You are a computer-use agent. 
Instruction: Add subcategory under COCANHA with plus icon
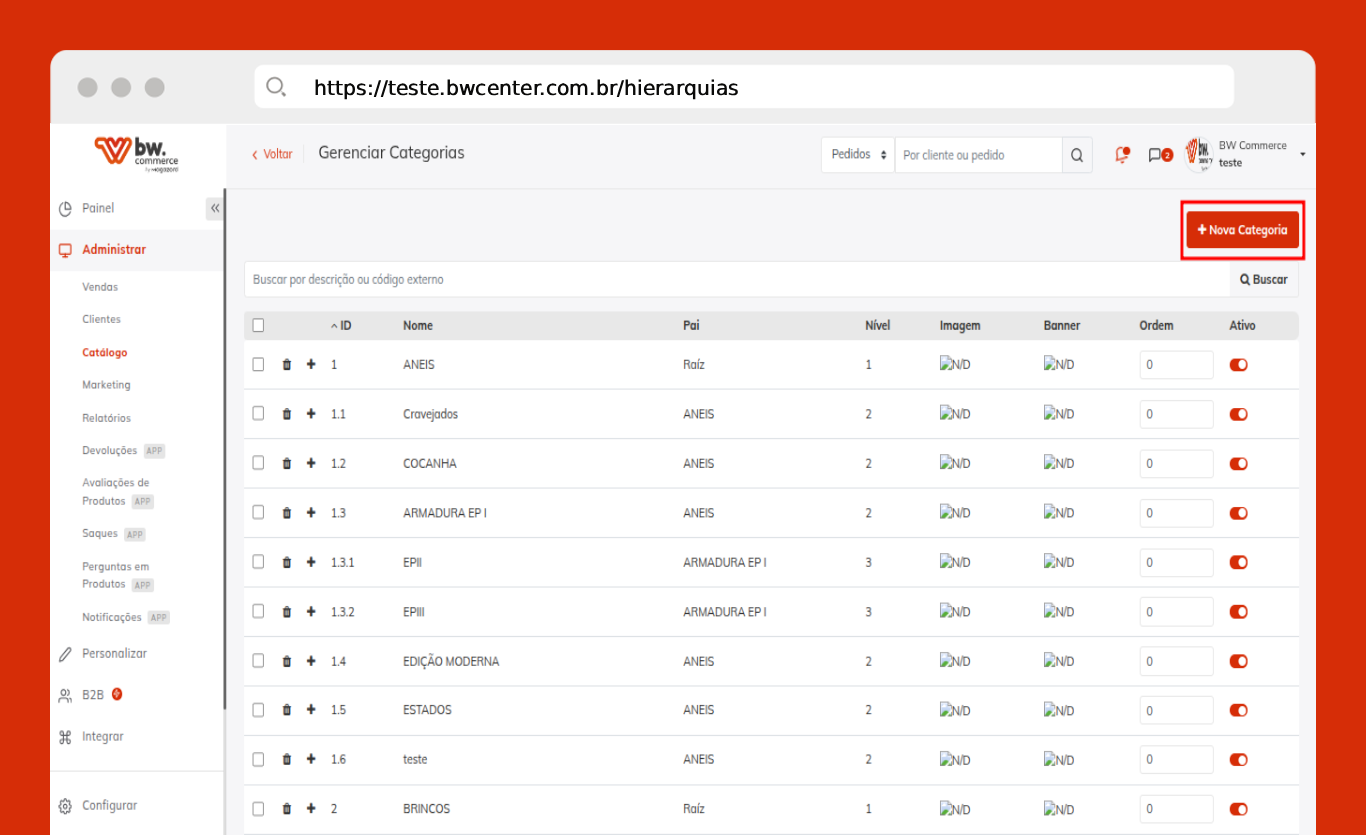pos(311,463)
